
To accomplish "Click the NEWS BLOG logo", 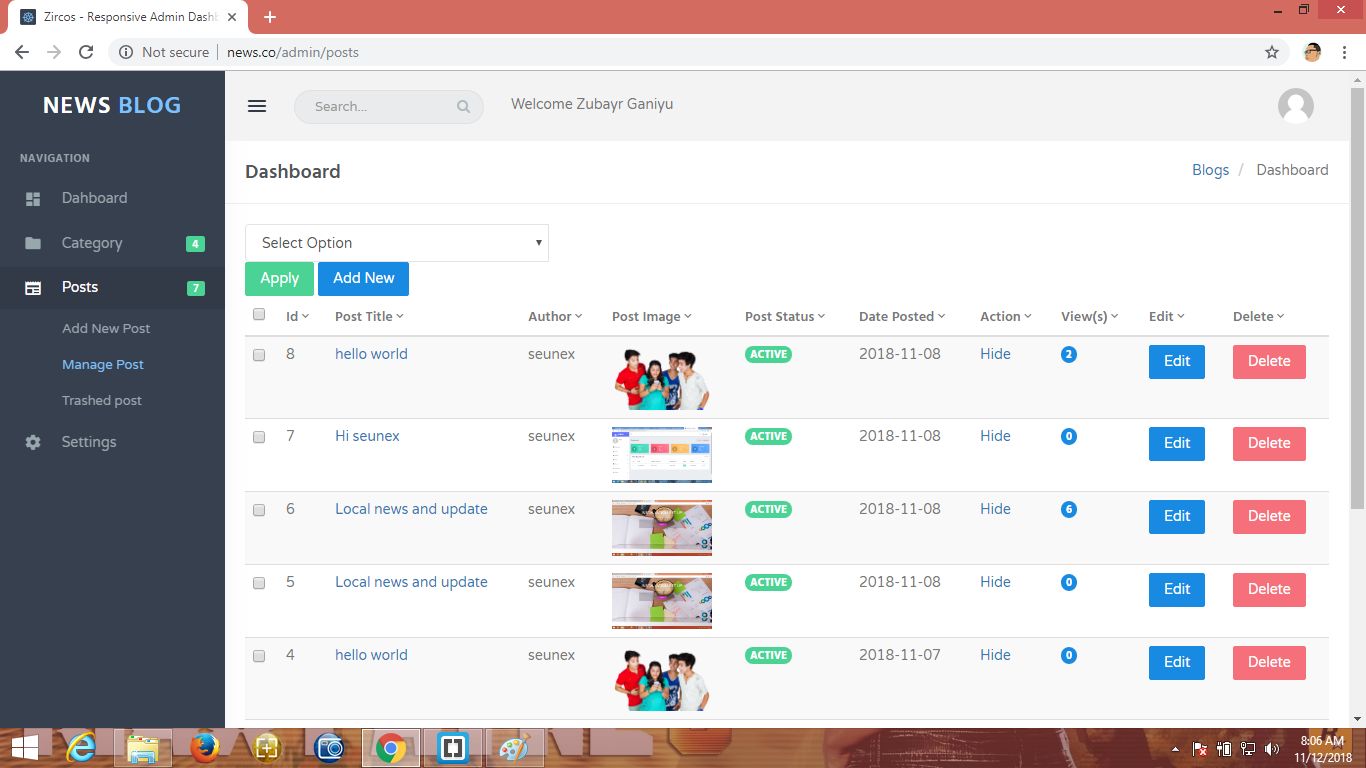I will pos(112,105).
